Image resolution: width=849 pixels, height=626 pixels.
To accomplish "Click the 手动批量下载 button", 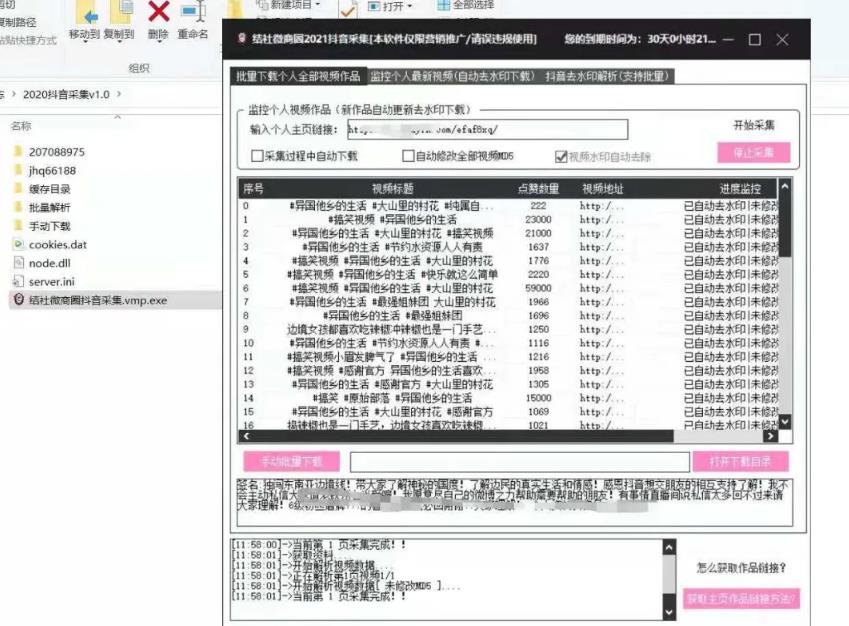I will tap(291, 461).
